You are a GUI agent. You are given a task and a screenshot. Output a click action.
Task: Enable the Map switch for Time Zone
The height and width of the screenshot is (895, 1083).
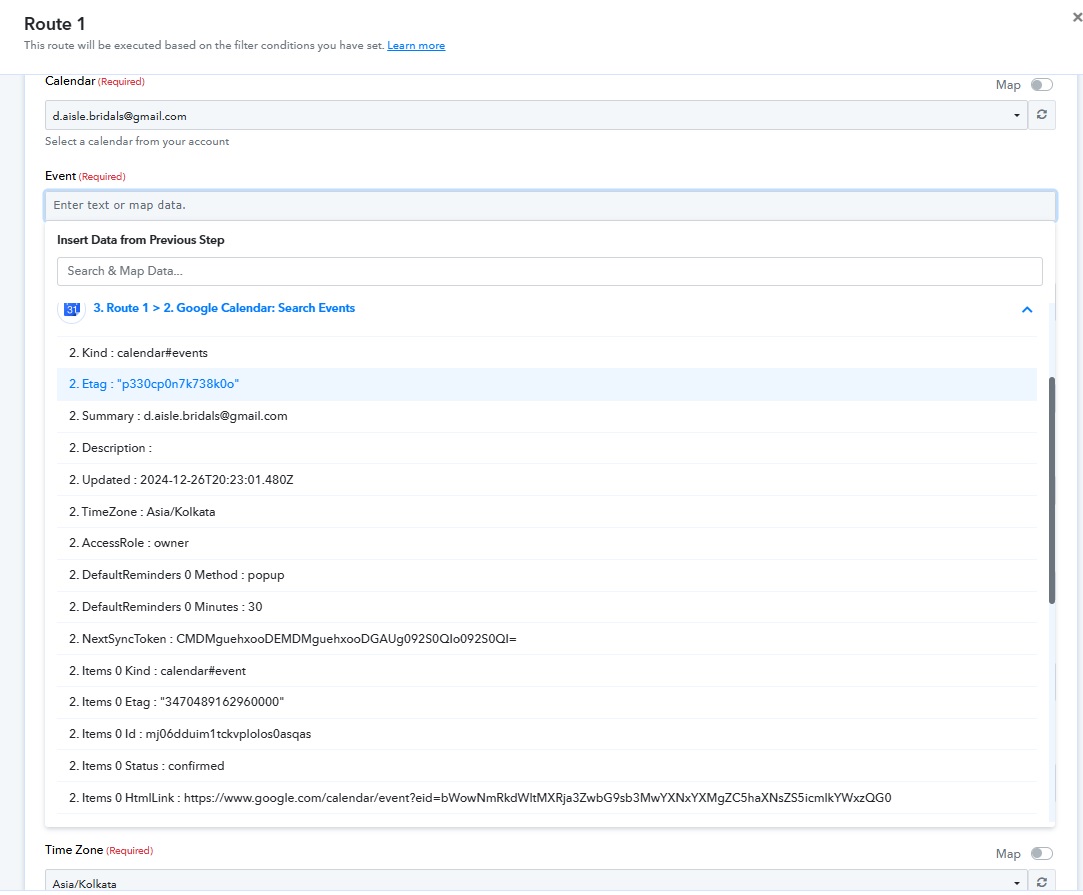1040,853
